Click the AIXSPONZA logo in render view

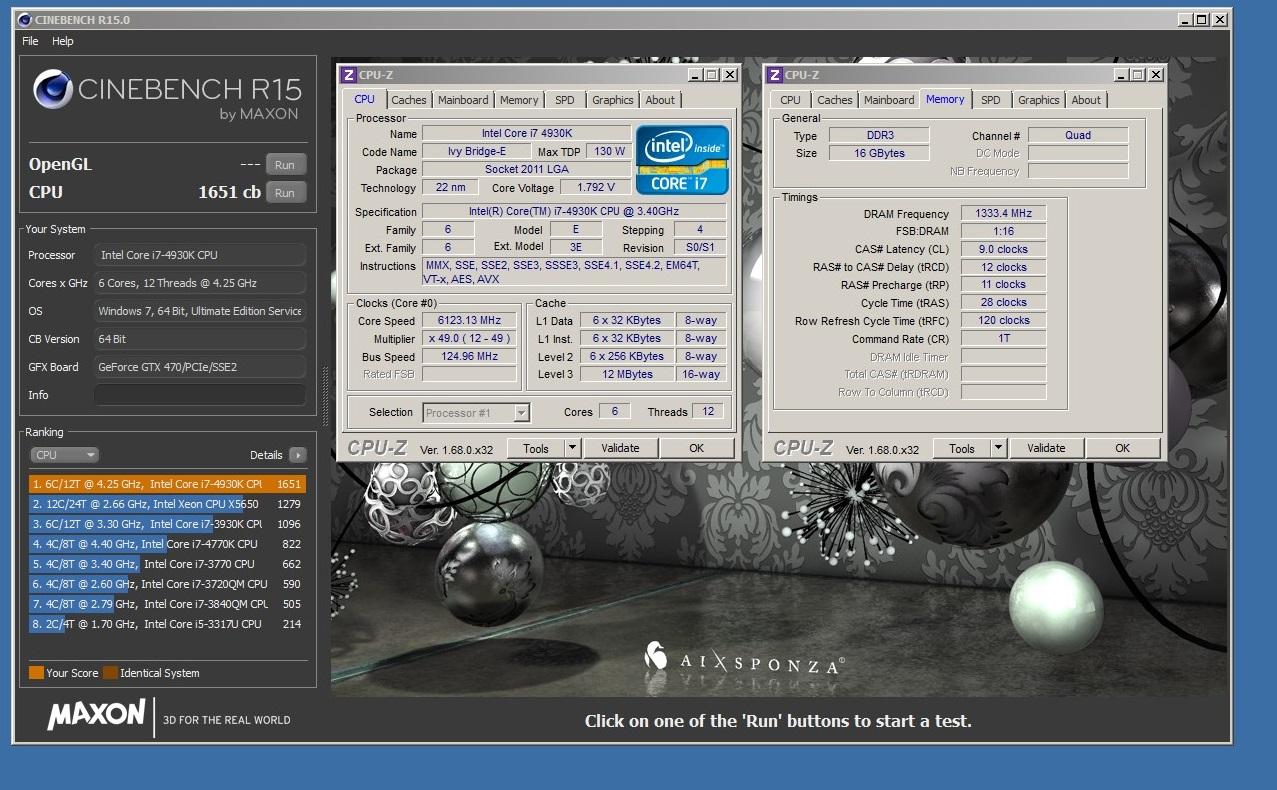click(743, 660)
